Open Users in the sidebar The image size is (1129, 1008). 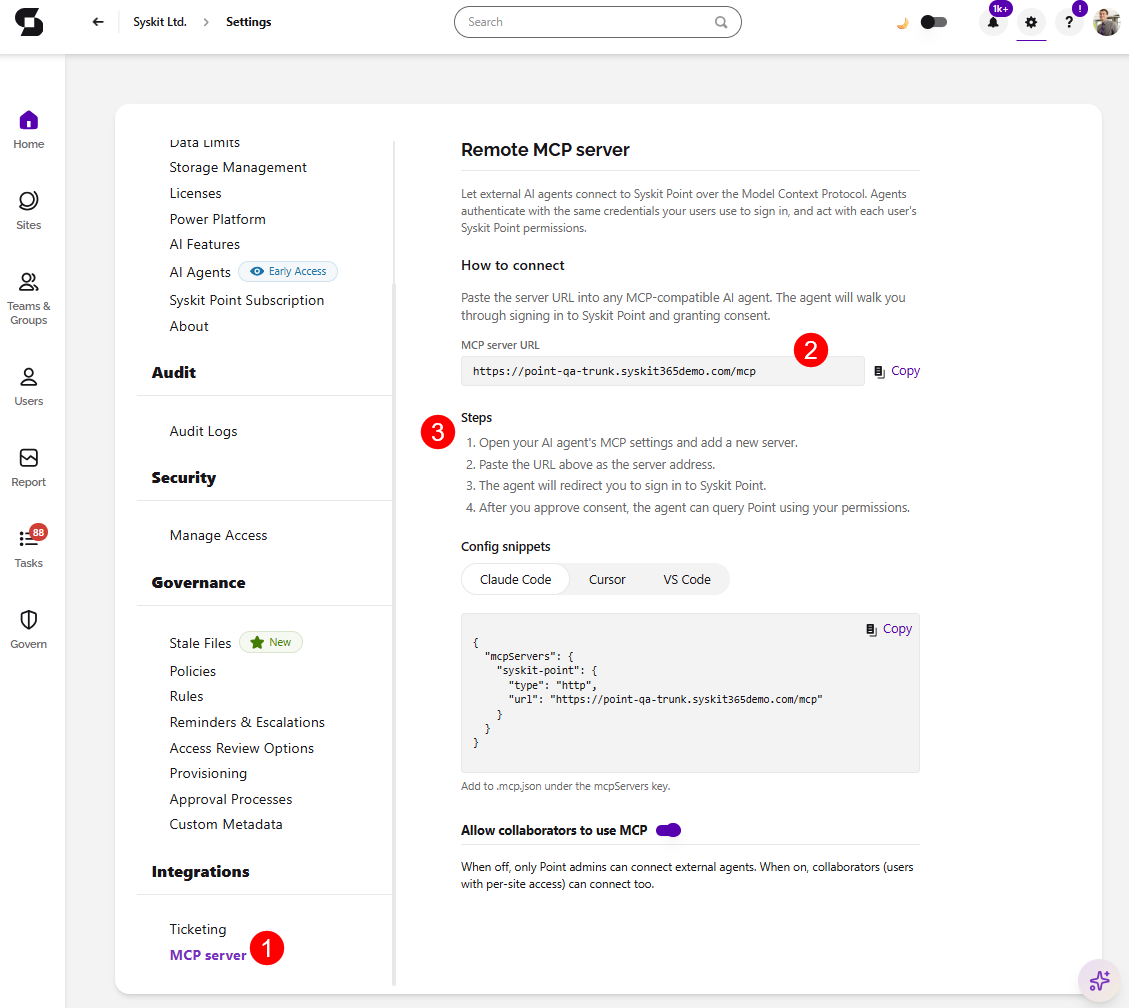[29, 387]
